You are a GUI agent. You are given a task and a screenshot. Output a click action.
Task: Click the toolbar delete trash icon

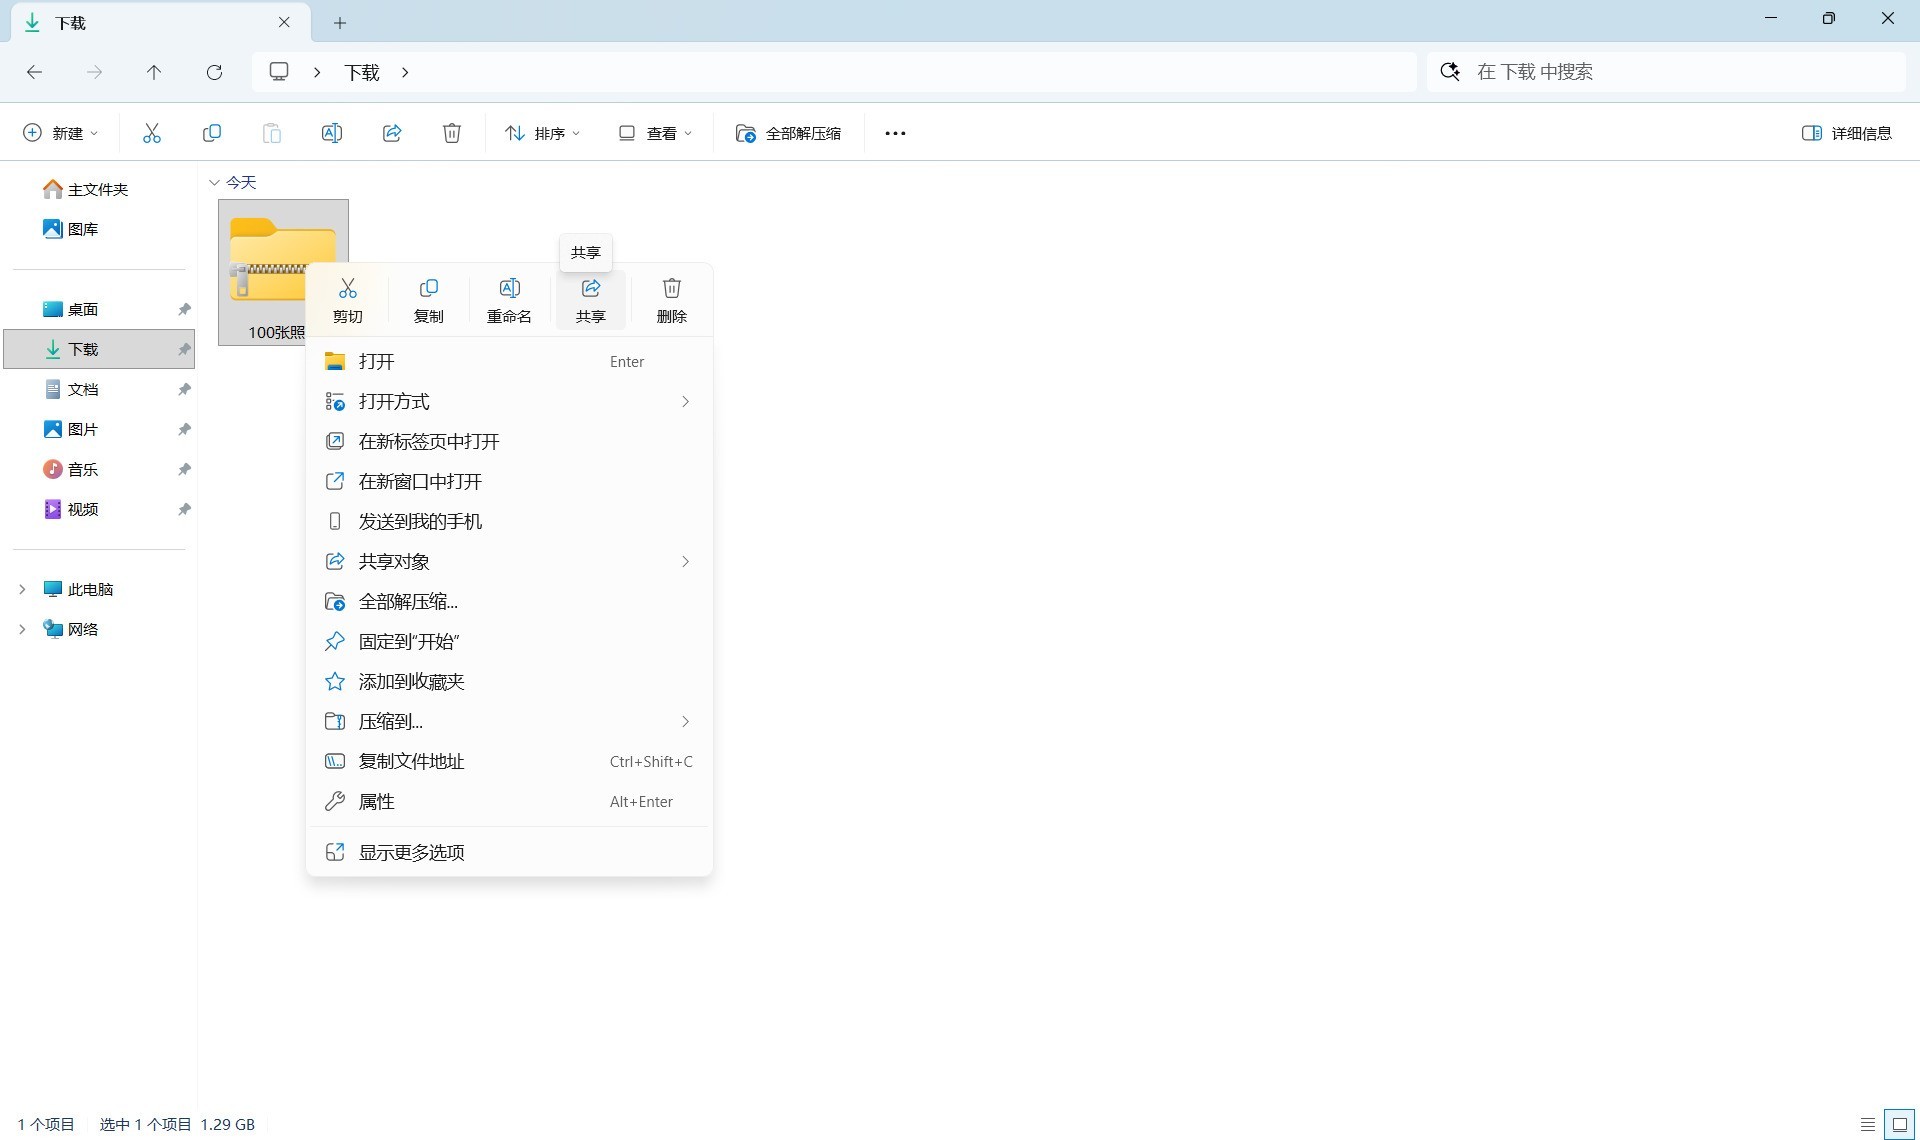452,133
